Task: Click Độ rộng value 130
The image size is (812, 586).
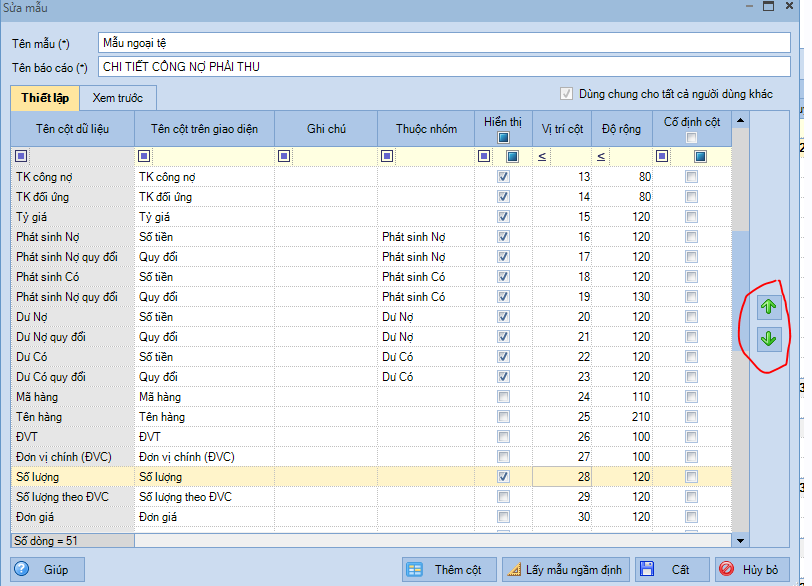Action: (x=622, y=297)
